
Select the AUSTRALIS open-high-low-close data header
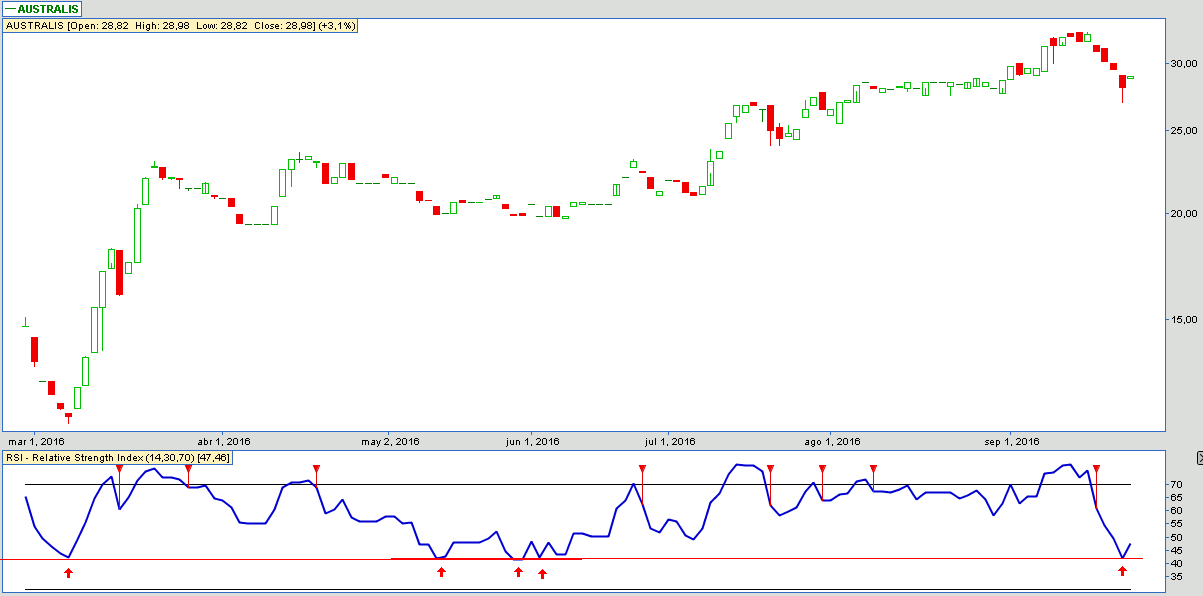182,25
